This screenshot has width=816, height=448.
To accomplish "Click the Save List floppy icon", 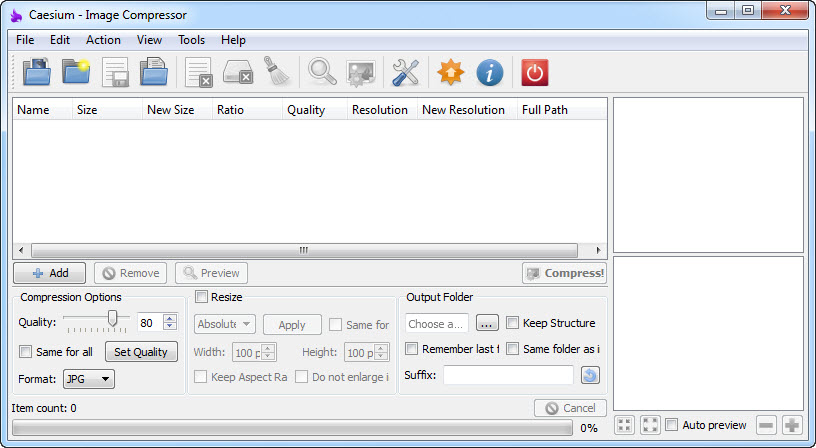I will (115, 72).
